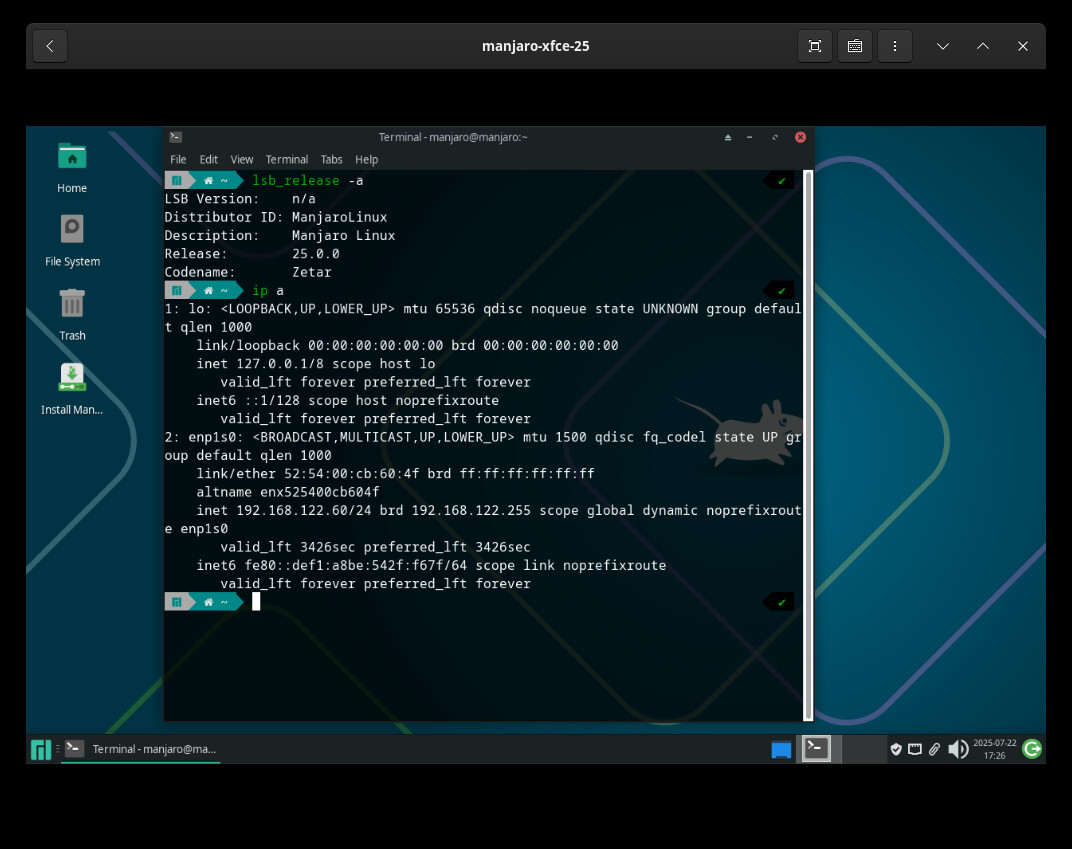Expand the up chevron control in the header bar
The width and height of the screenshot is (1072, 849).
(982, 45)
